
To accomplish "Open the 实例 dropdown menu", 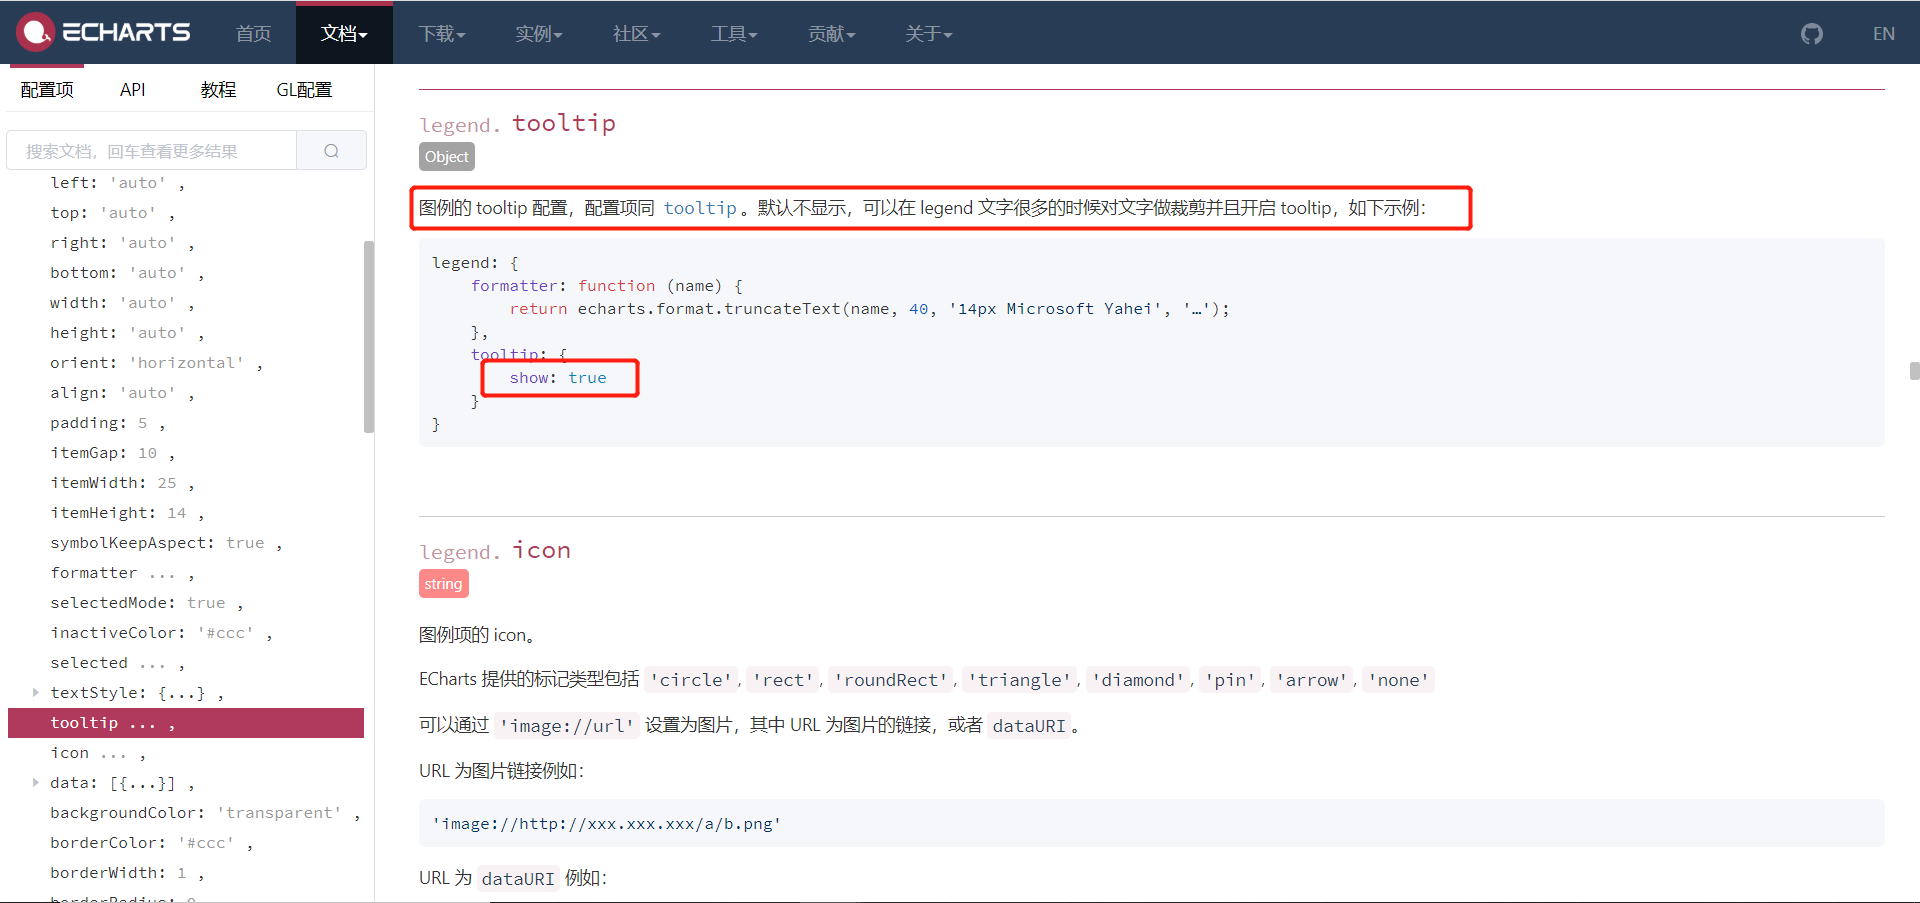I will pos(539,34).
